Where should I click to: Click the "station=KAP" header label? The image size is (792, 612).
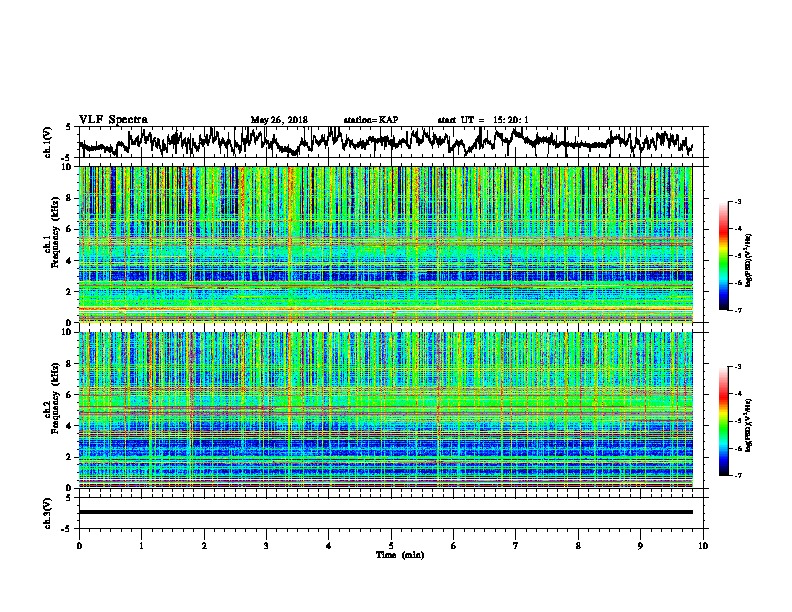coord(371,120)
